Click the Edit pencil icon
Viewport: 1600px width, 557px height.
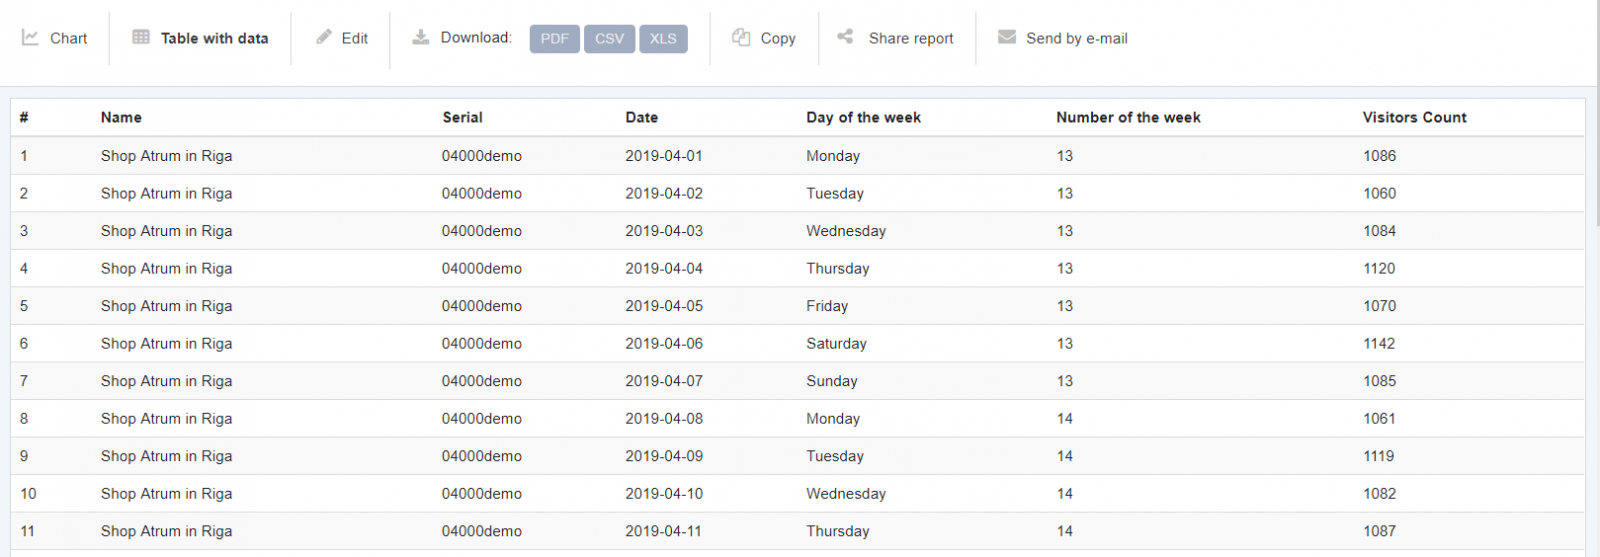pyautogui.click(x=324, y=37)
